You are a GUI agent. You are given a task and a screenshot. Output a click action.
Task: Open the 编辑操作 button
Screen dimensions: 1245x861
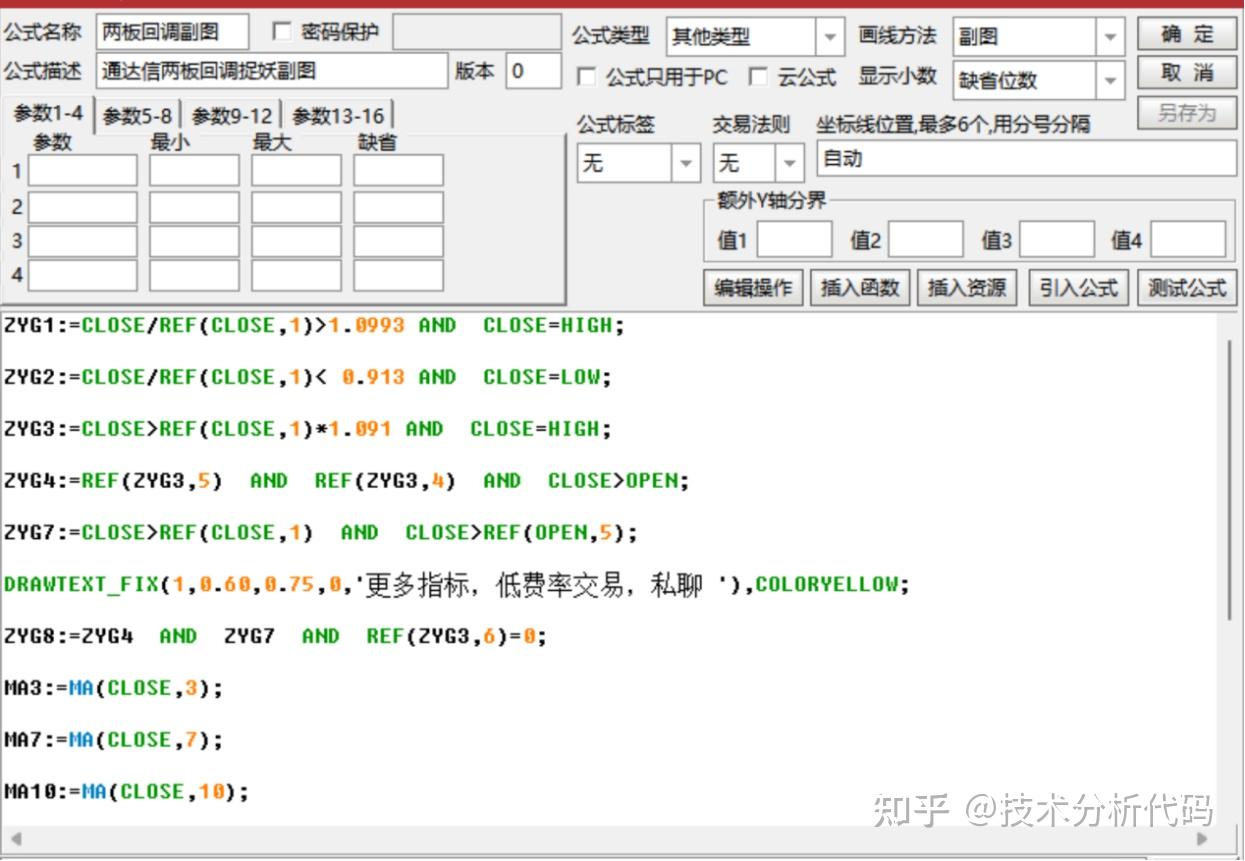tap(753, 288)
